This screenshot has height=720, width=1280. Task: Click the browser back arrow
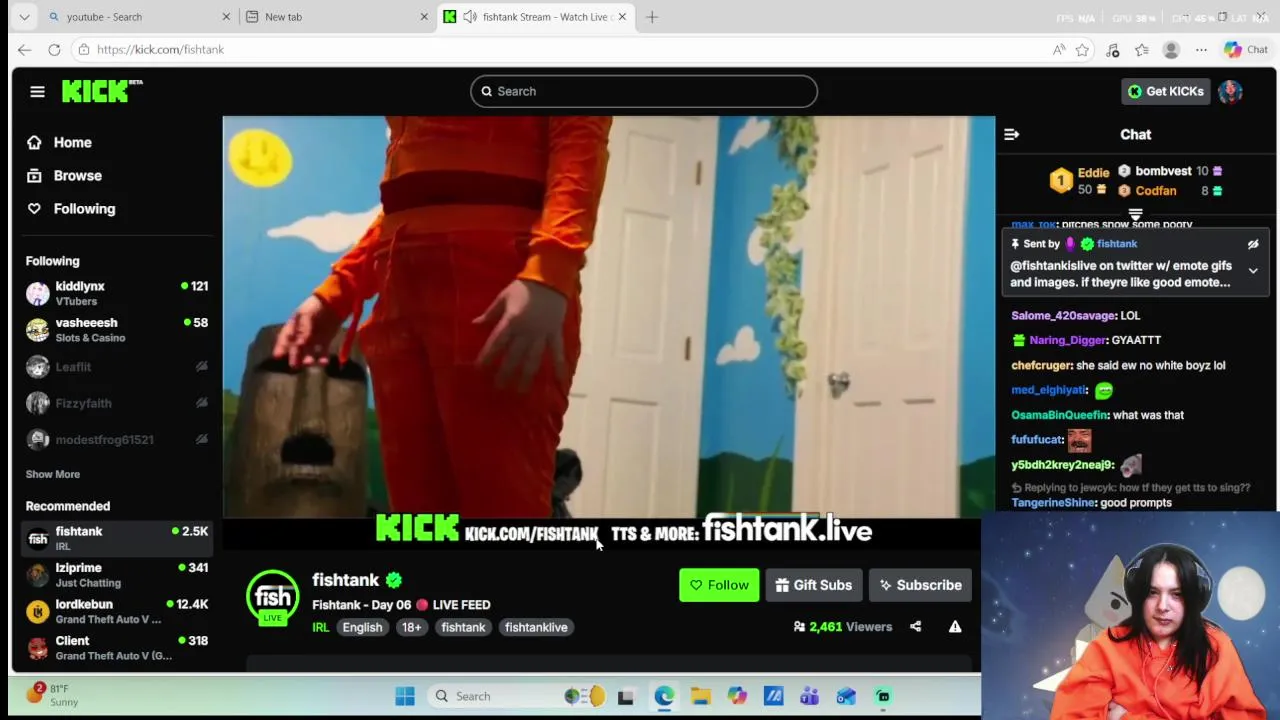pyautogui.click(x=25, y=49)
